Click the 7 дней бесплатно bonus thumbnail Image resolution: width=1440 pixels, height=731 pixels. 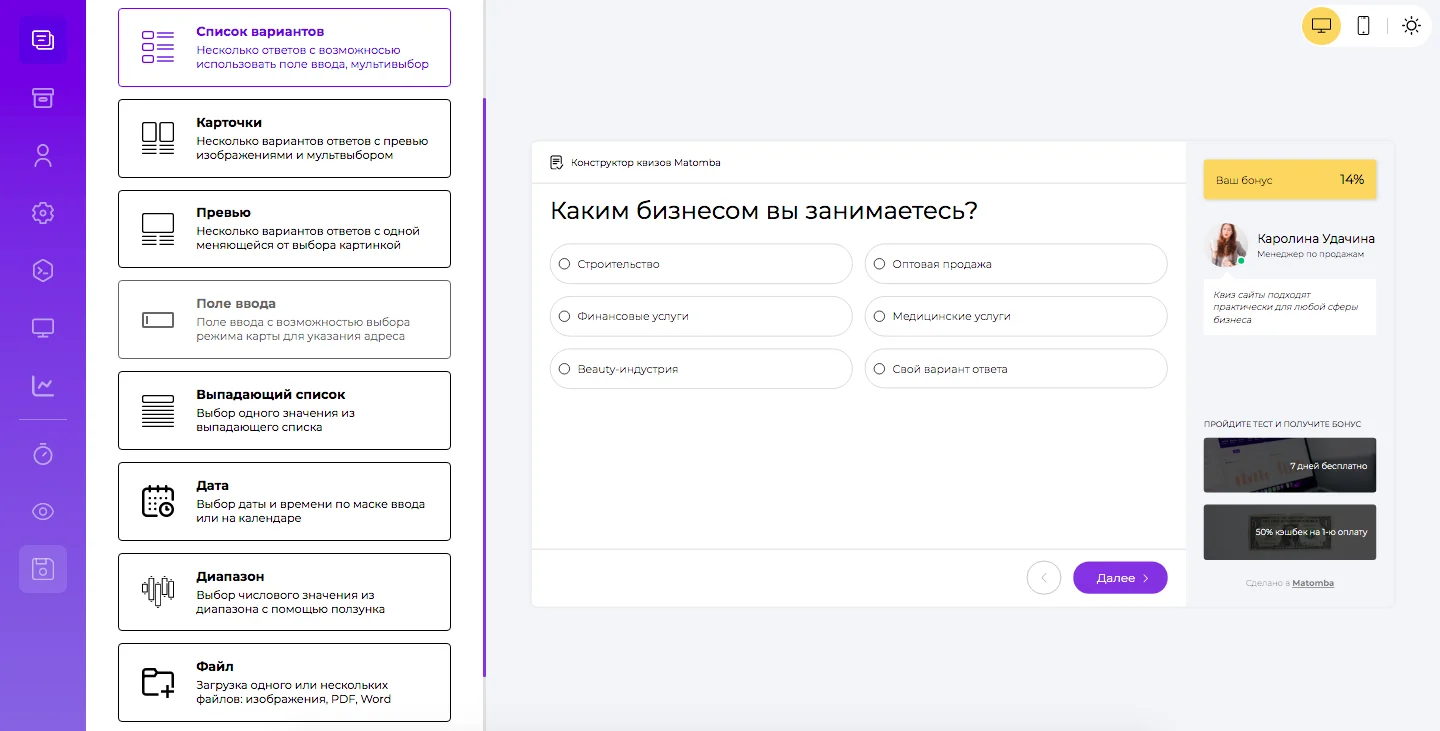(1290, 465)
